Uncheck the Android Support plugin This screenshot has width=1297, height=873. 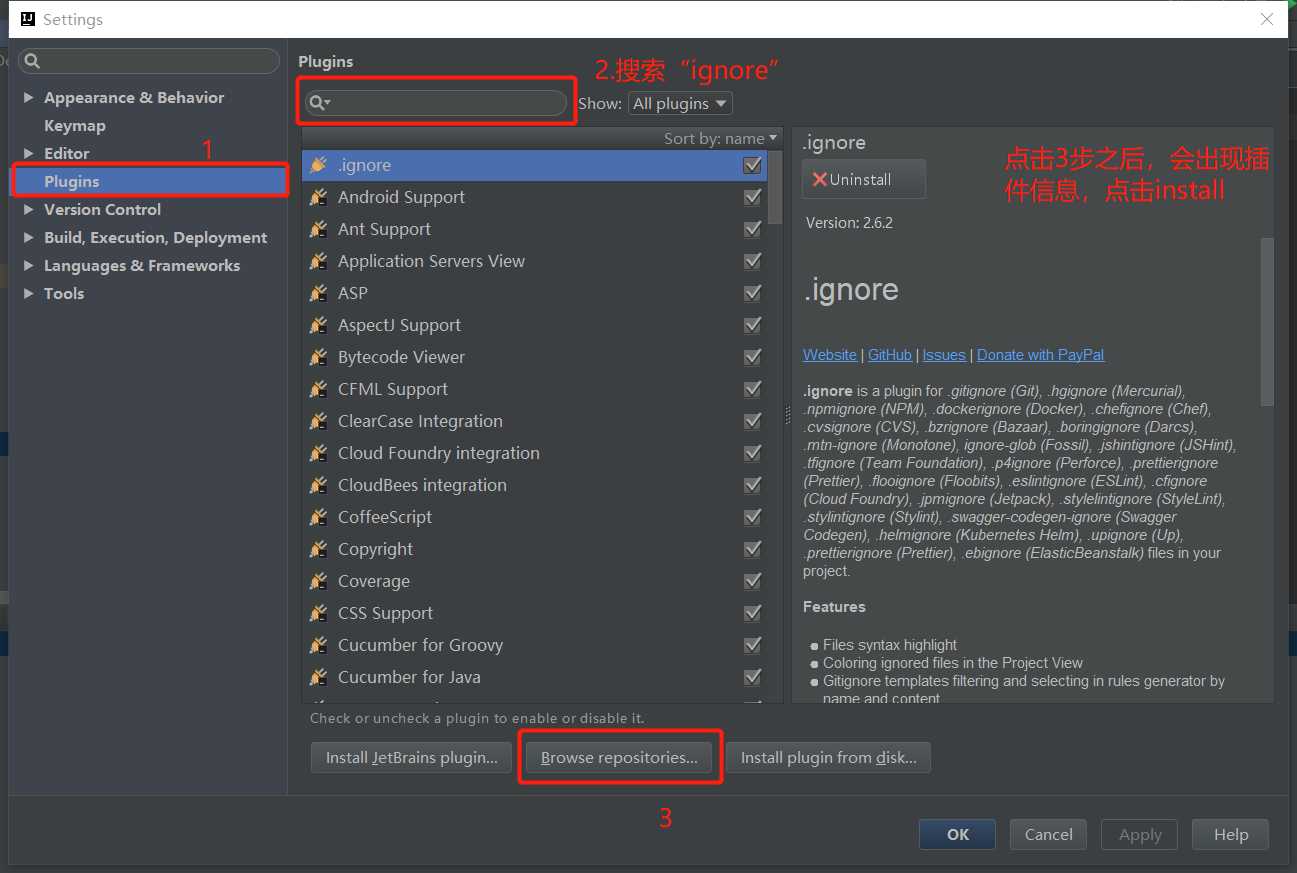point(752,197)
